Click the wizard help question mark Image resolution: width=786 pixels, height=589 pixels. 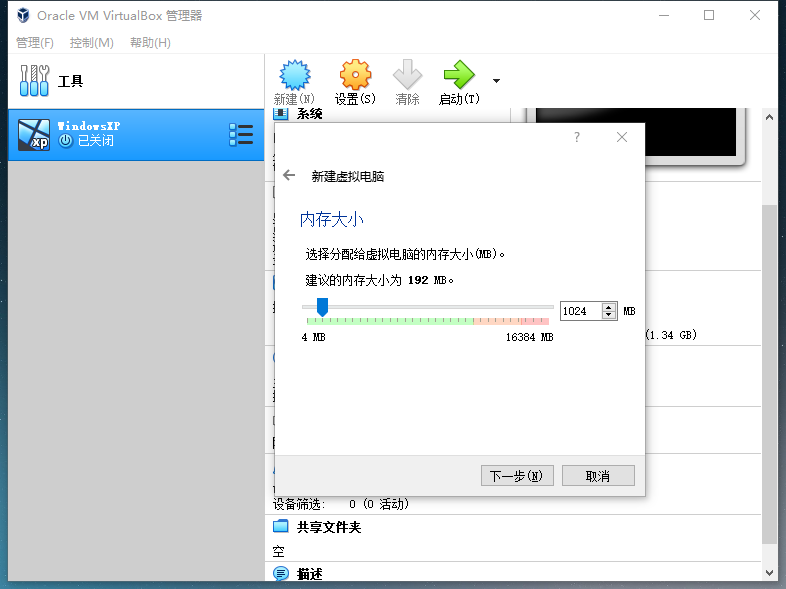pyautogui.click(x=577, y=137)
